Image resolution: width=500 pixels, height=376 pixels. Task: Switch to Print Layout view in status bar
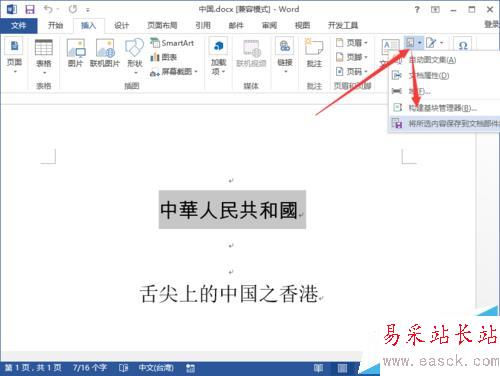(x=342, y=368)
